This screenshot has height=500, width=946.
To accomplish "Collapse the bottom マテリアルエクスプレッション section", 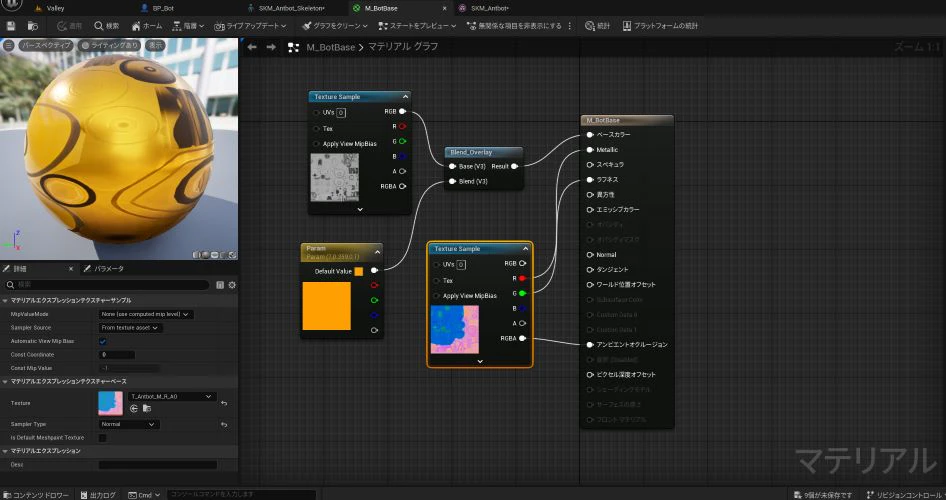I will tap(5, 451).
